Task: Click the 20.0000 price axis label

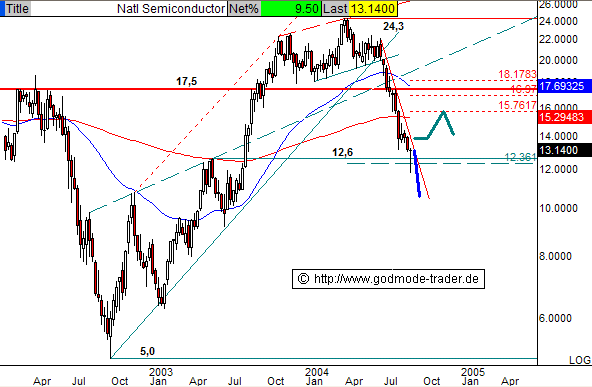Action: [558, 60]
